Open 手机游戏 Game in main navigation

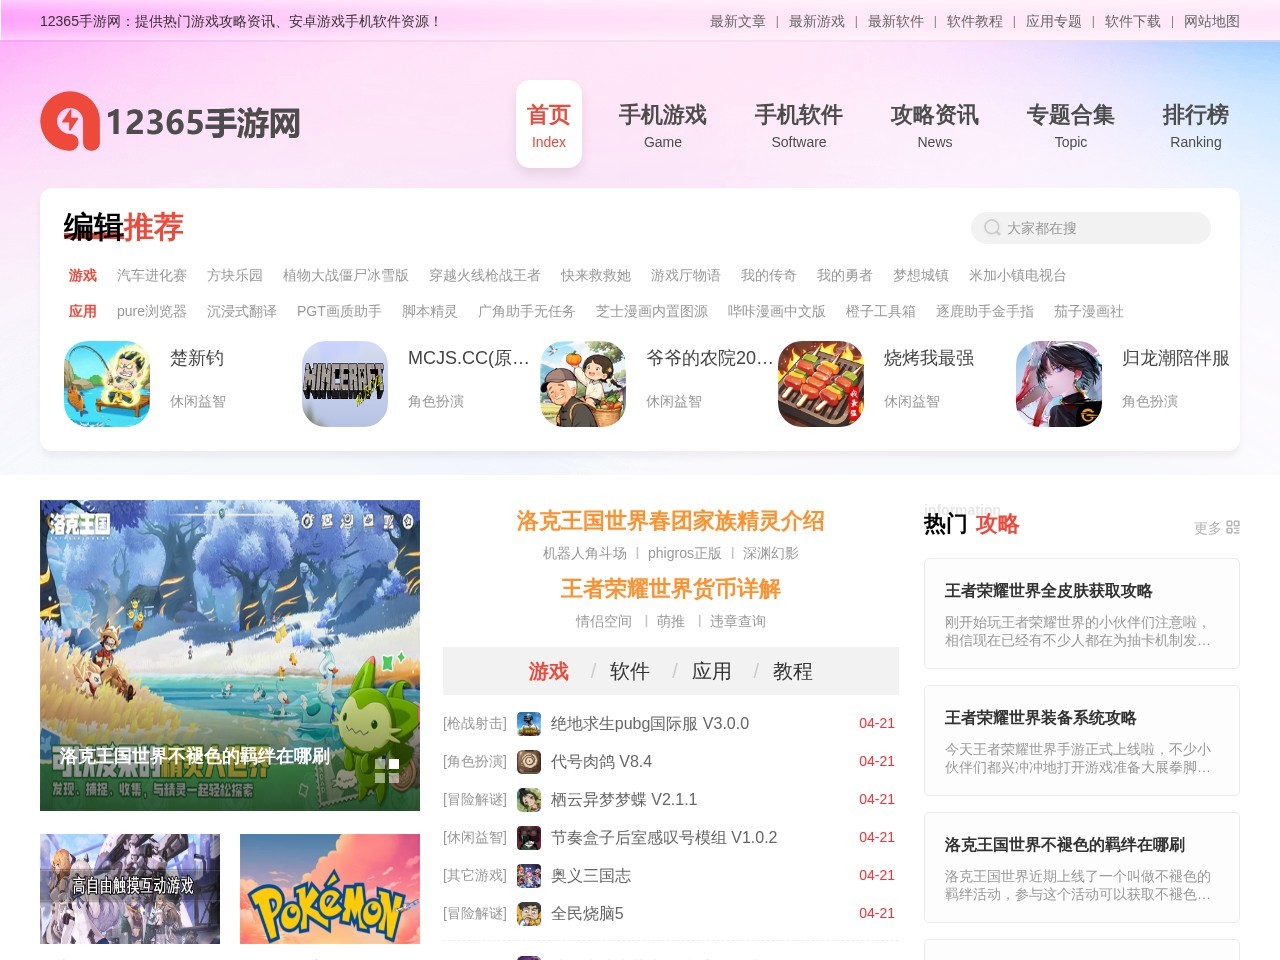[662, 125]
